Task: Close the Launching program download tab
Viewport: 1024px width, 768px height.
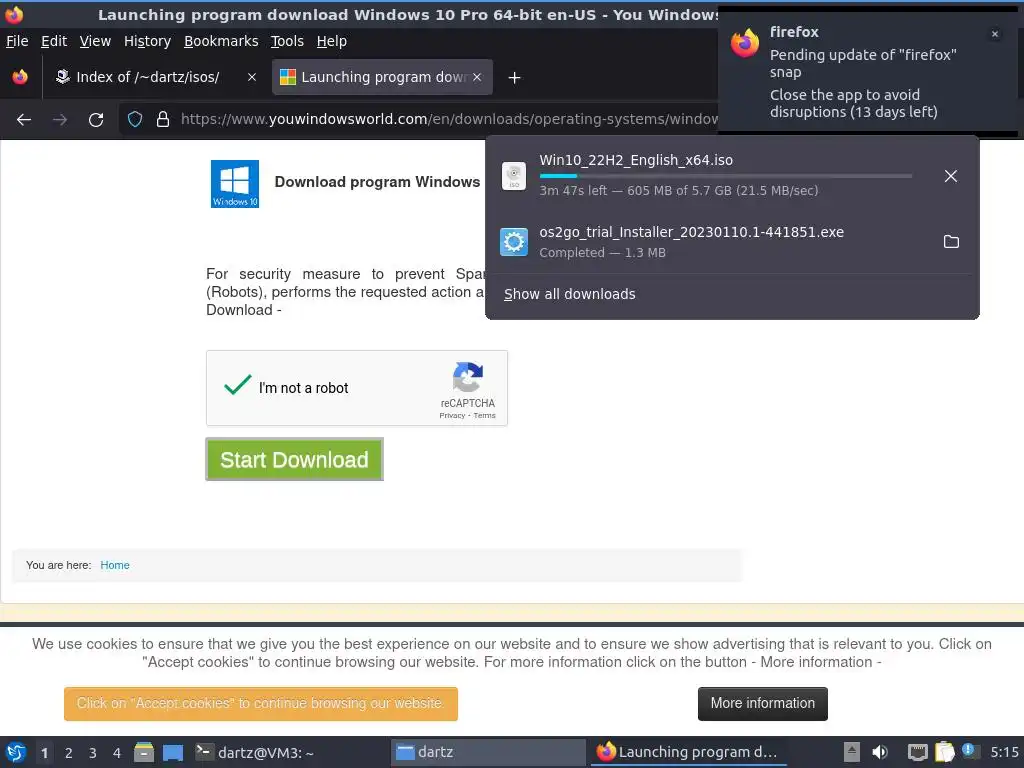Action: click(477, 77)
